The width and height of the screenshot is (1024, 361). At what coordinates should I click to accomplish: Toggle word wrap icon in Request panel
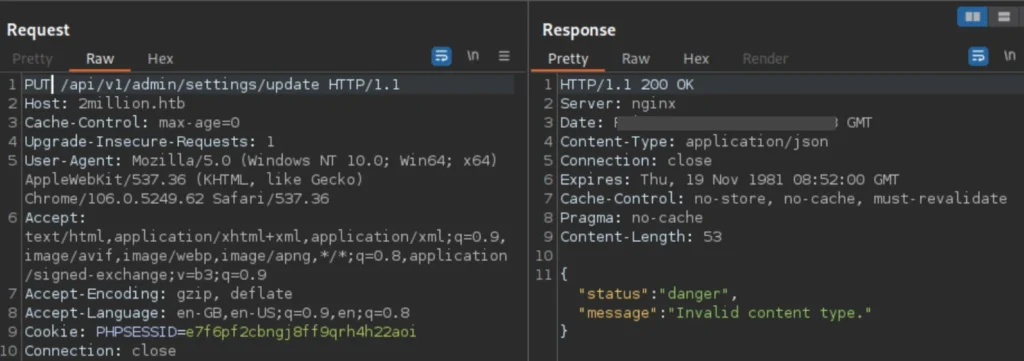[x=441, y=57]
